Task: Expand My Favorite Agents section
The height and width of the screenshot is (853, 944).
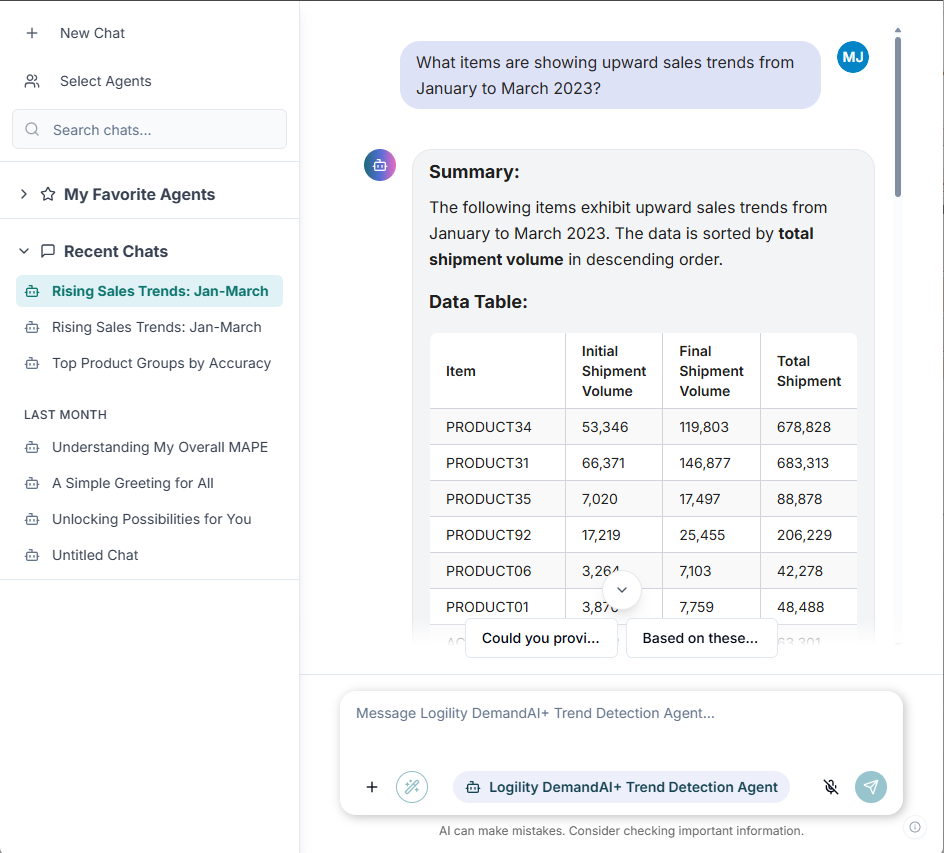Action: [23, 194]
